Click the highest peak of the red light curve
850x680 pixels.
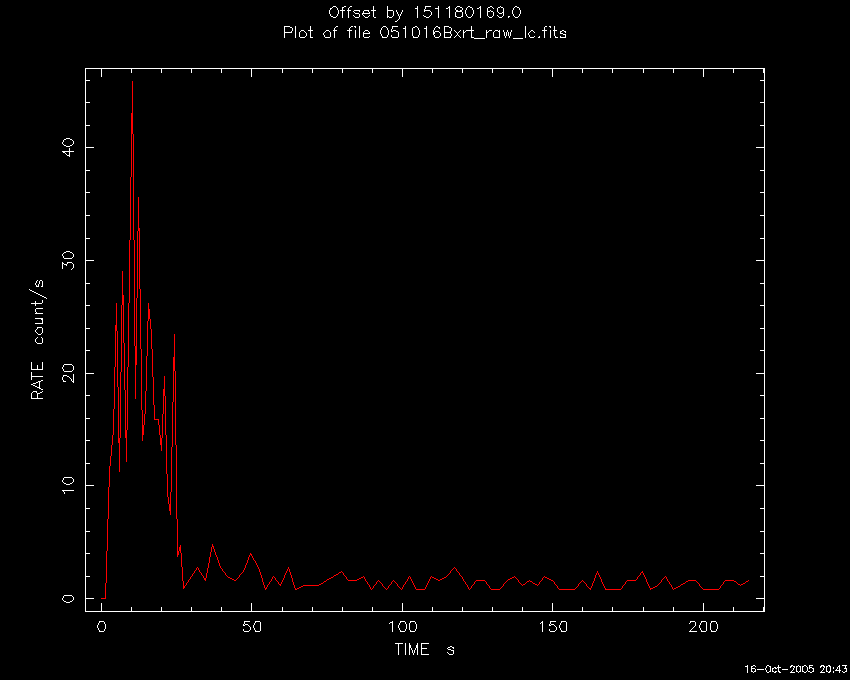(x=132, y=81)
